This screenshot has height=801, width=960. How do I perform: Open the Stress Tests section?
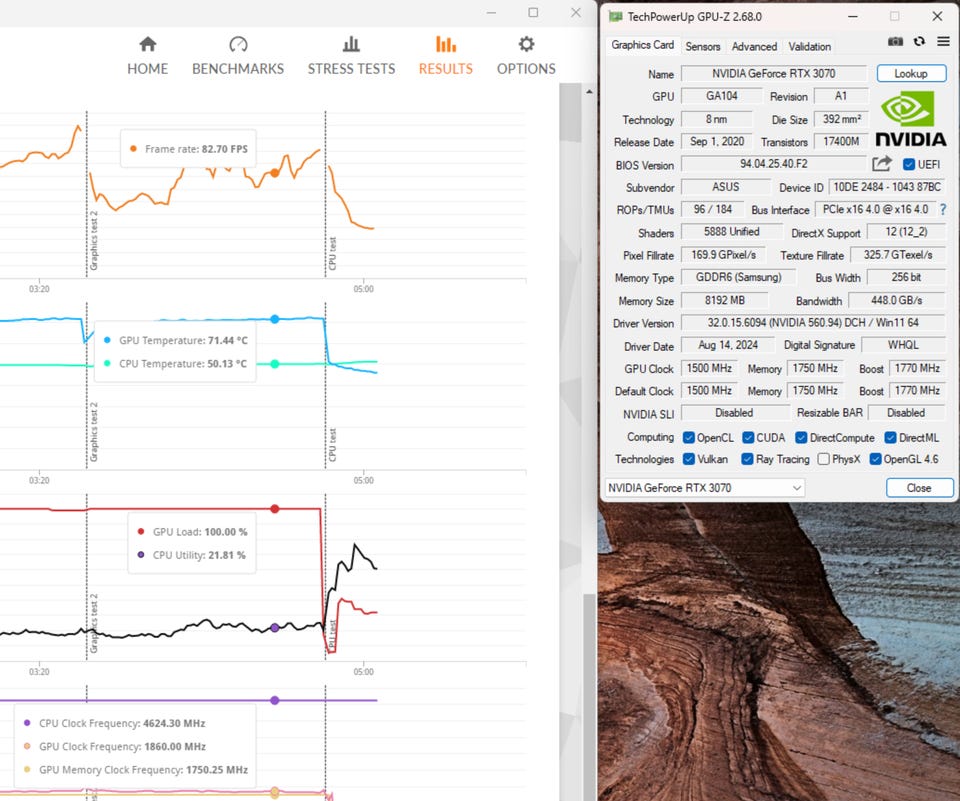[351, 55]
